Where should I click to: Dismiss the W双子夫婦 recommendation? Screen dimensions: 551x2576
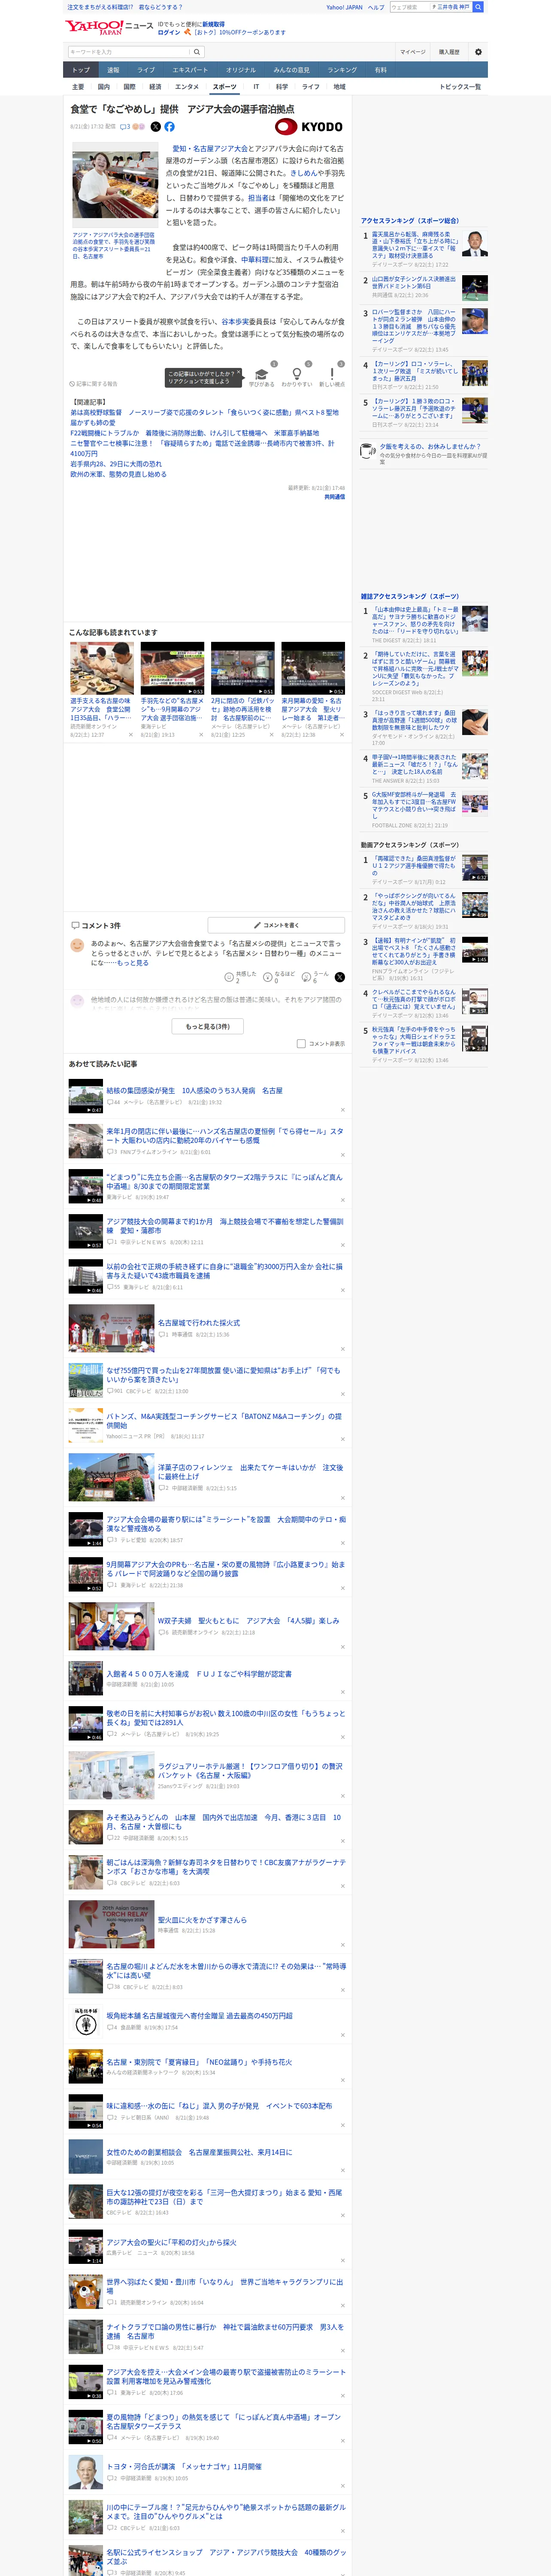click(342, 1646)
